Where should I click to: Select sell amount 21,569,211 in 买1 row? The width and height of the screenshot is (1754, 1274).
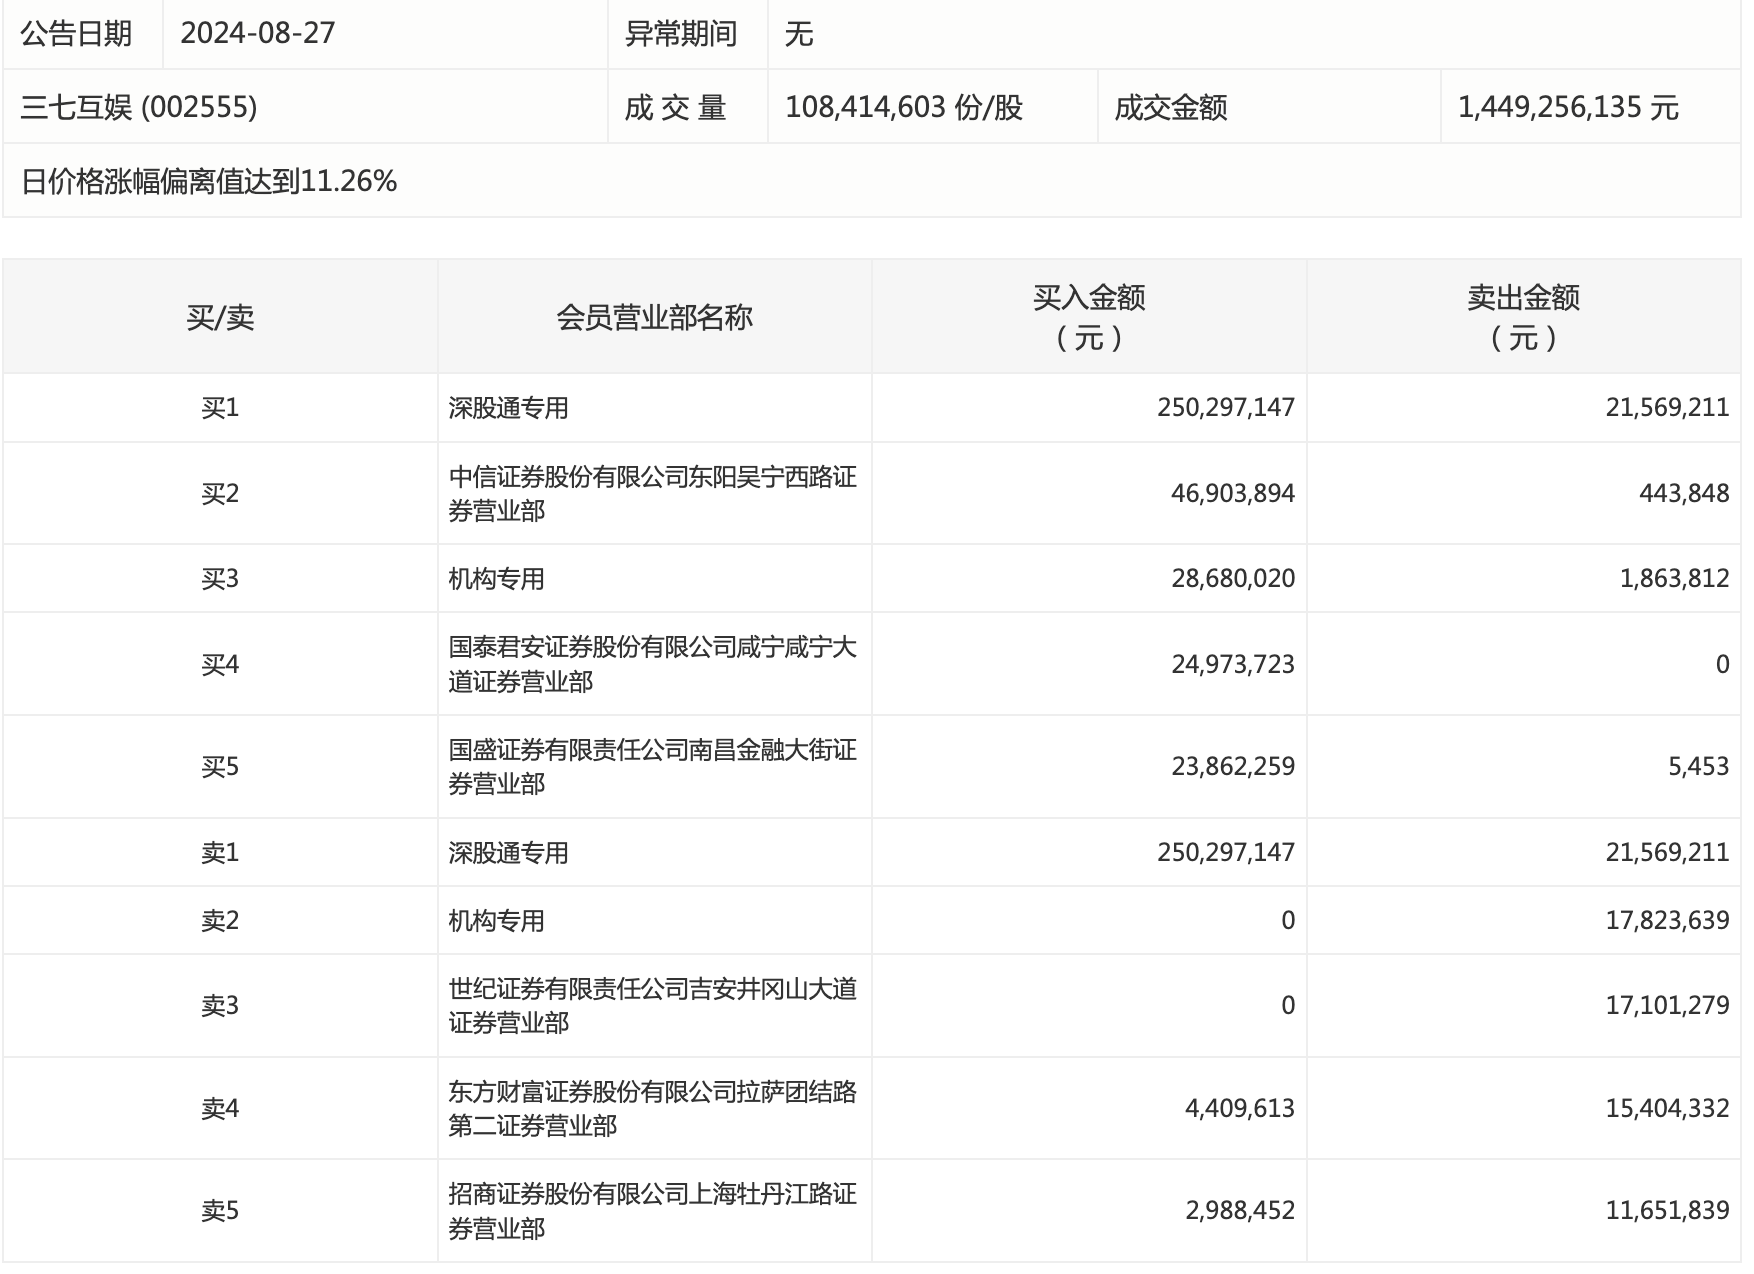pyautogui.click(x=1667, y=408)
